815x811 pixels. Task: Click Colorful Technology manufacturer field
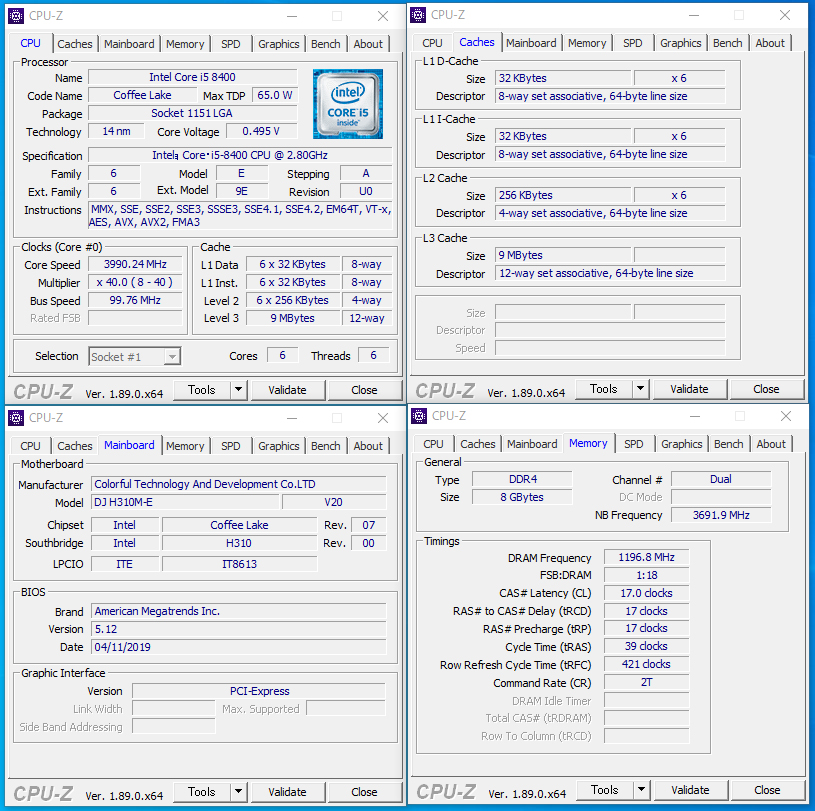tap(239, 484)
